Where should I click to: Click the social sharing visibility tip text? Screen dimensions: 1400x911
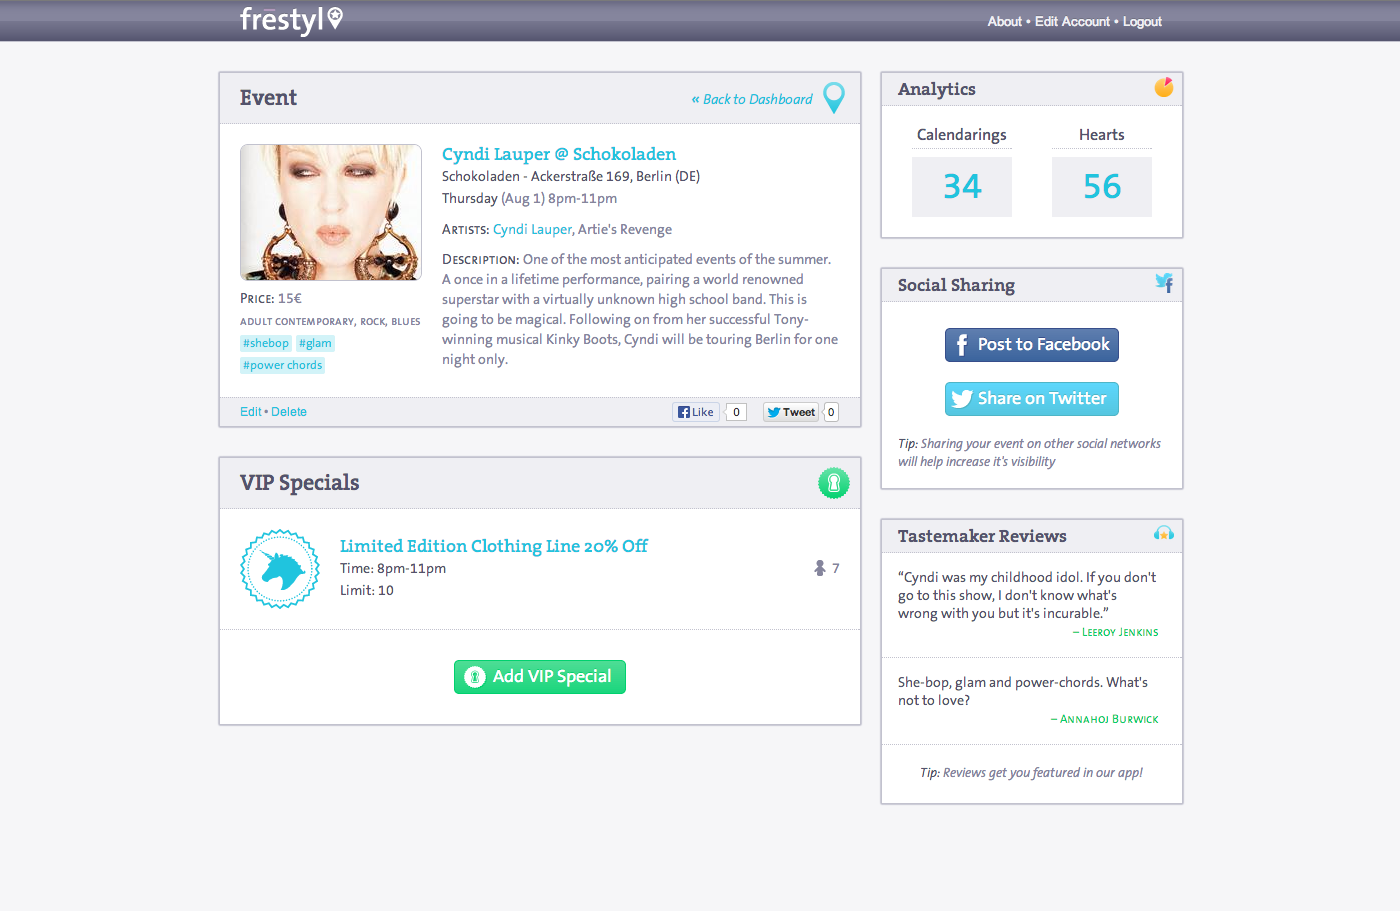(1029, 453)
